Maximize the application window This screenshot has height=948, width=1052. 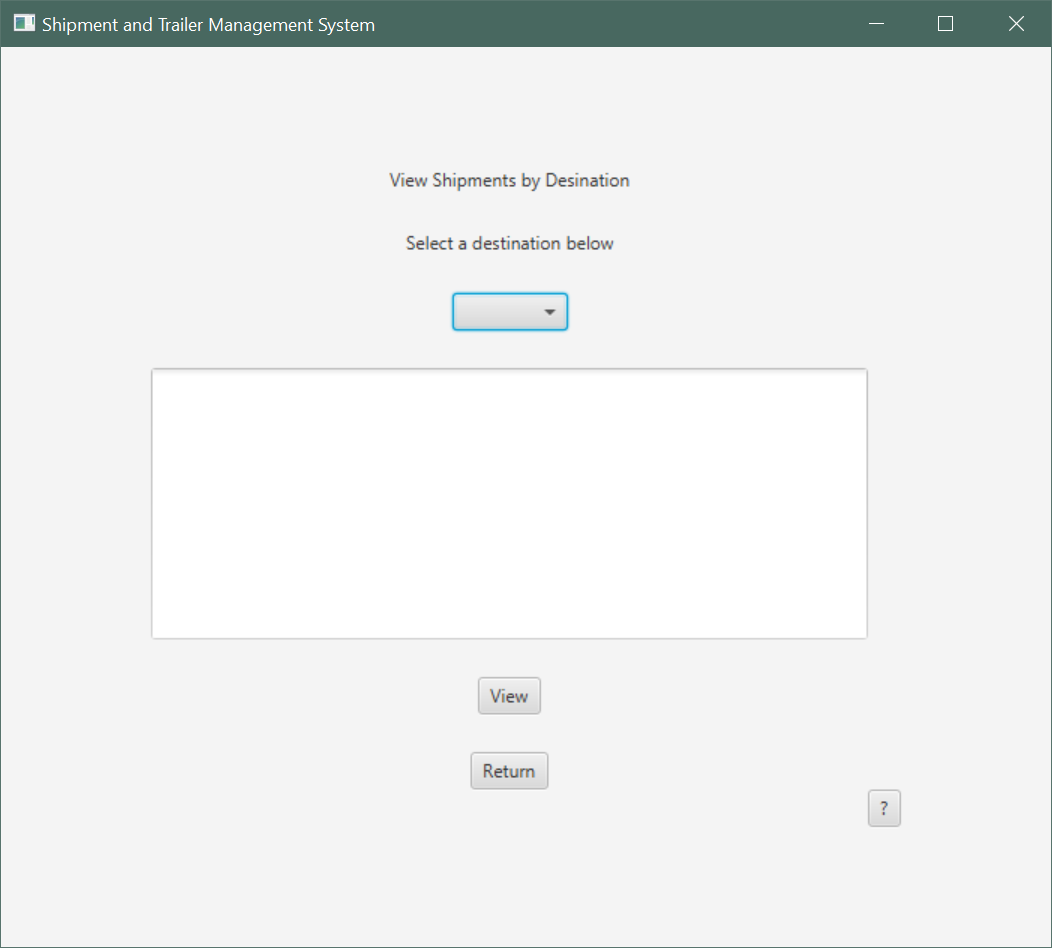click(x=945, y=24)
